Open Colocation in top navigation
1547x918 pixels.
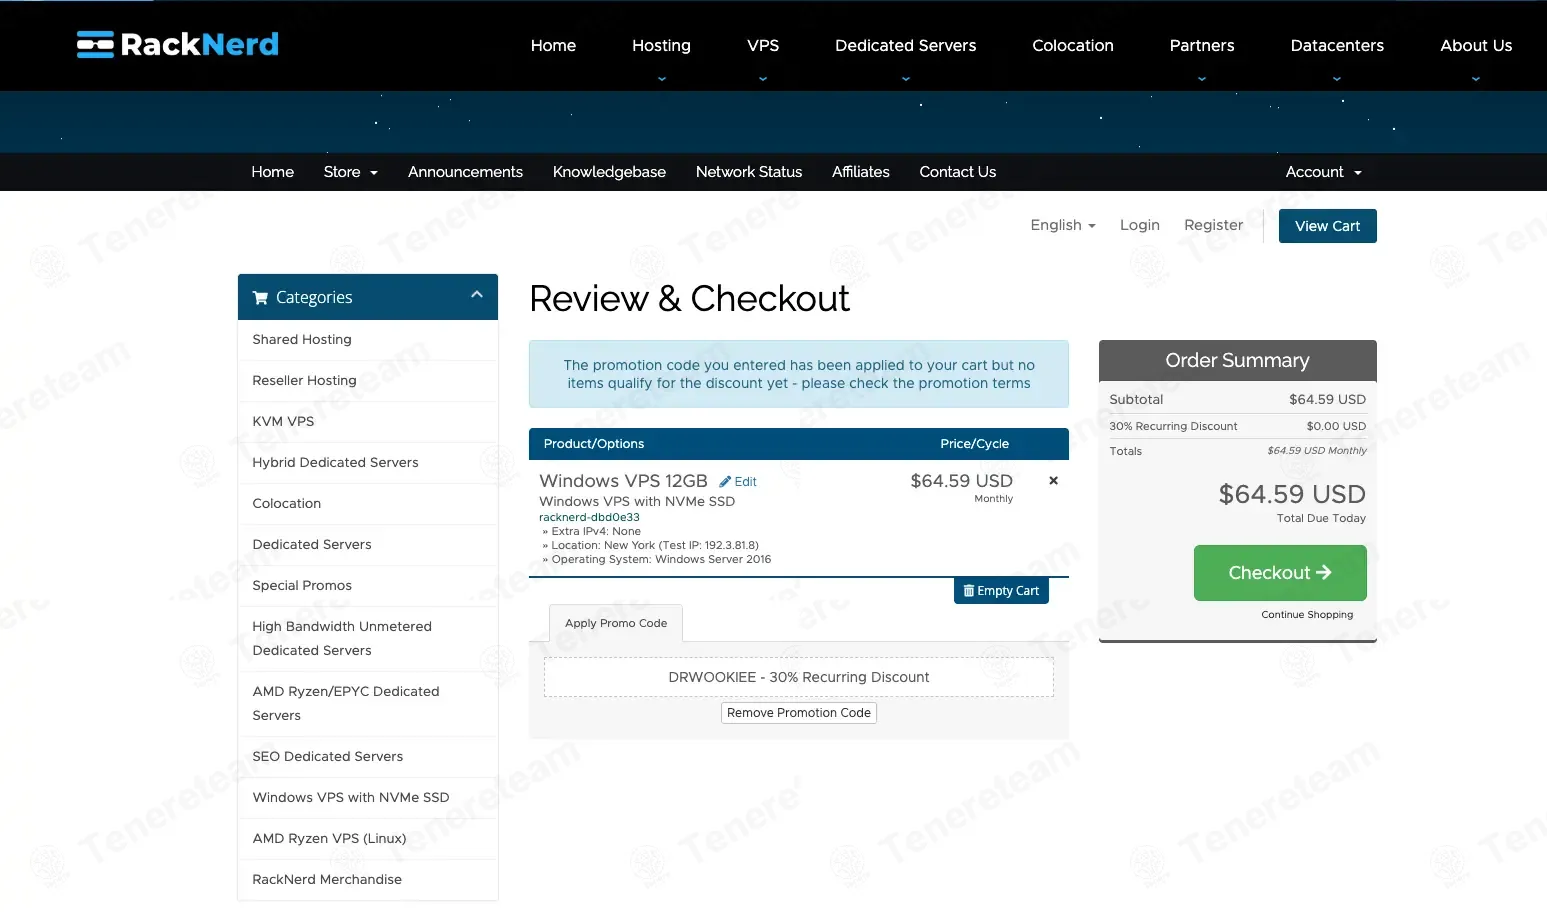pyautogui.click(x=1073, y=46)
